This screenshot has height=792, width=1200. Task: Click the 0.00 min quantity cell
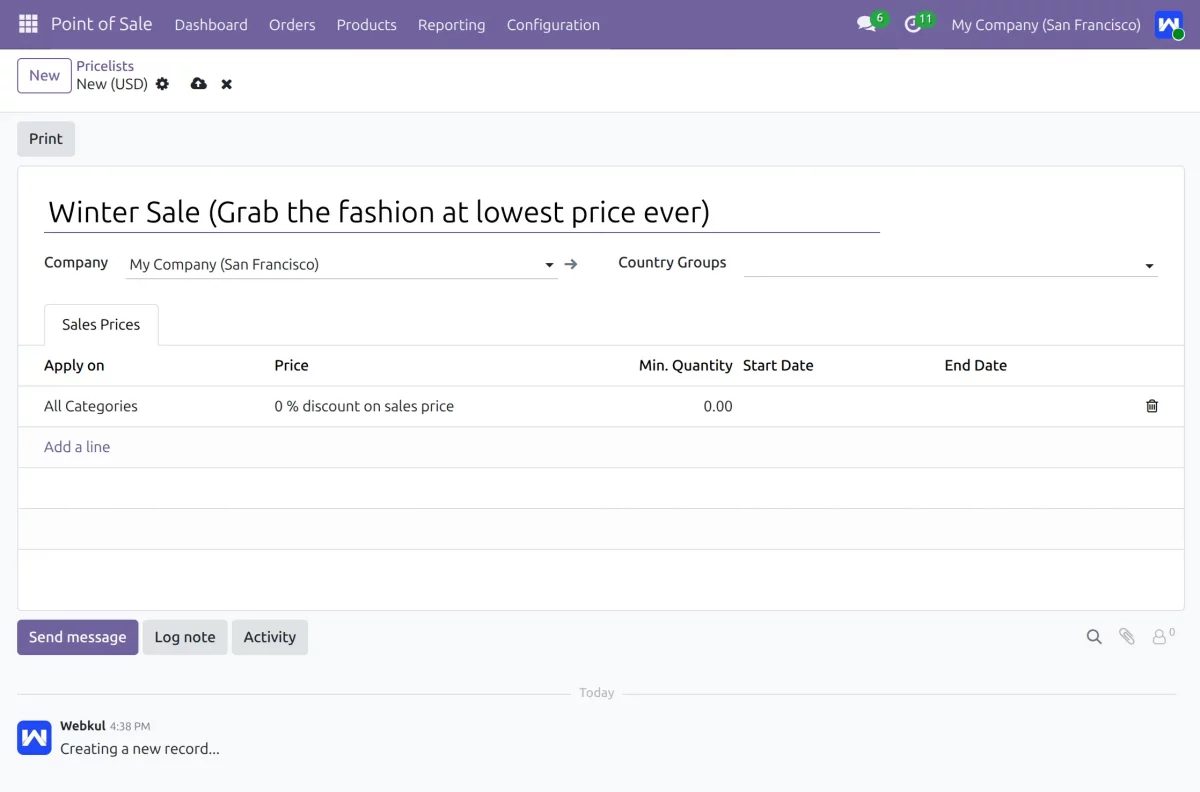(x=717, y=406)
